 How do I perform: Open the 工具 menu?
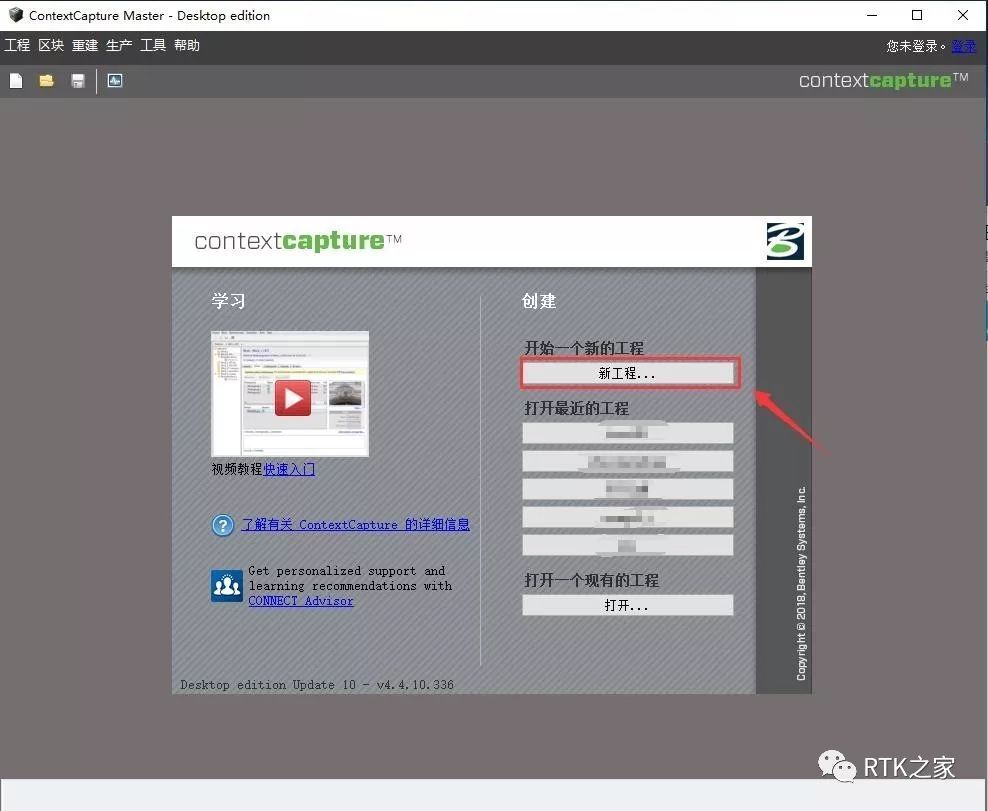pyautogui.click(x=153, y=45)
